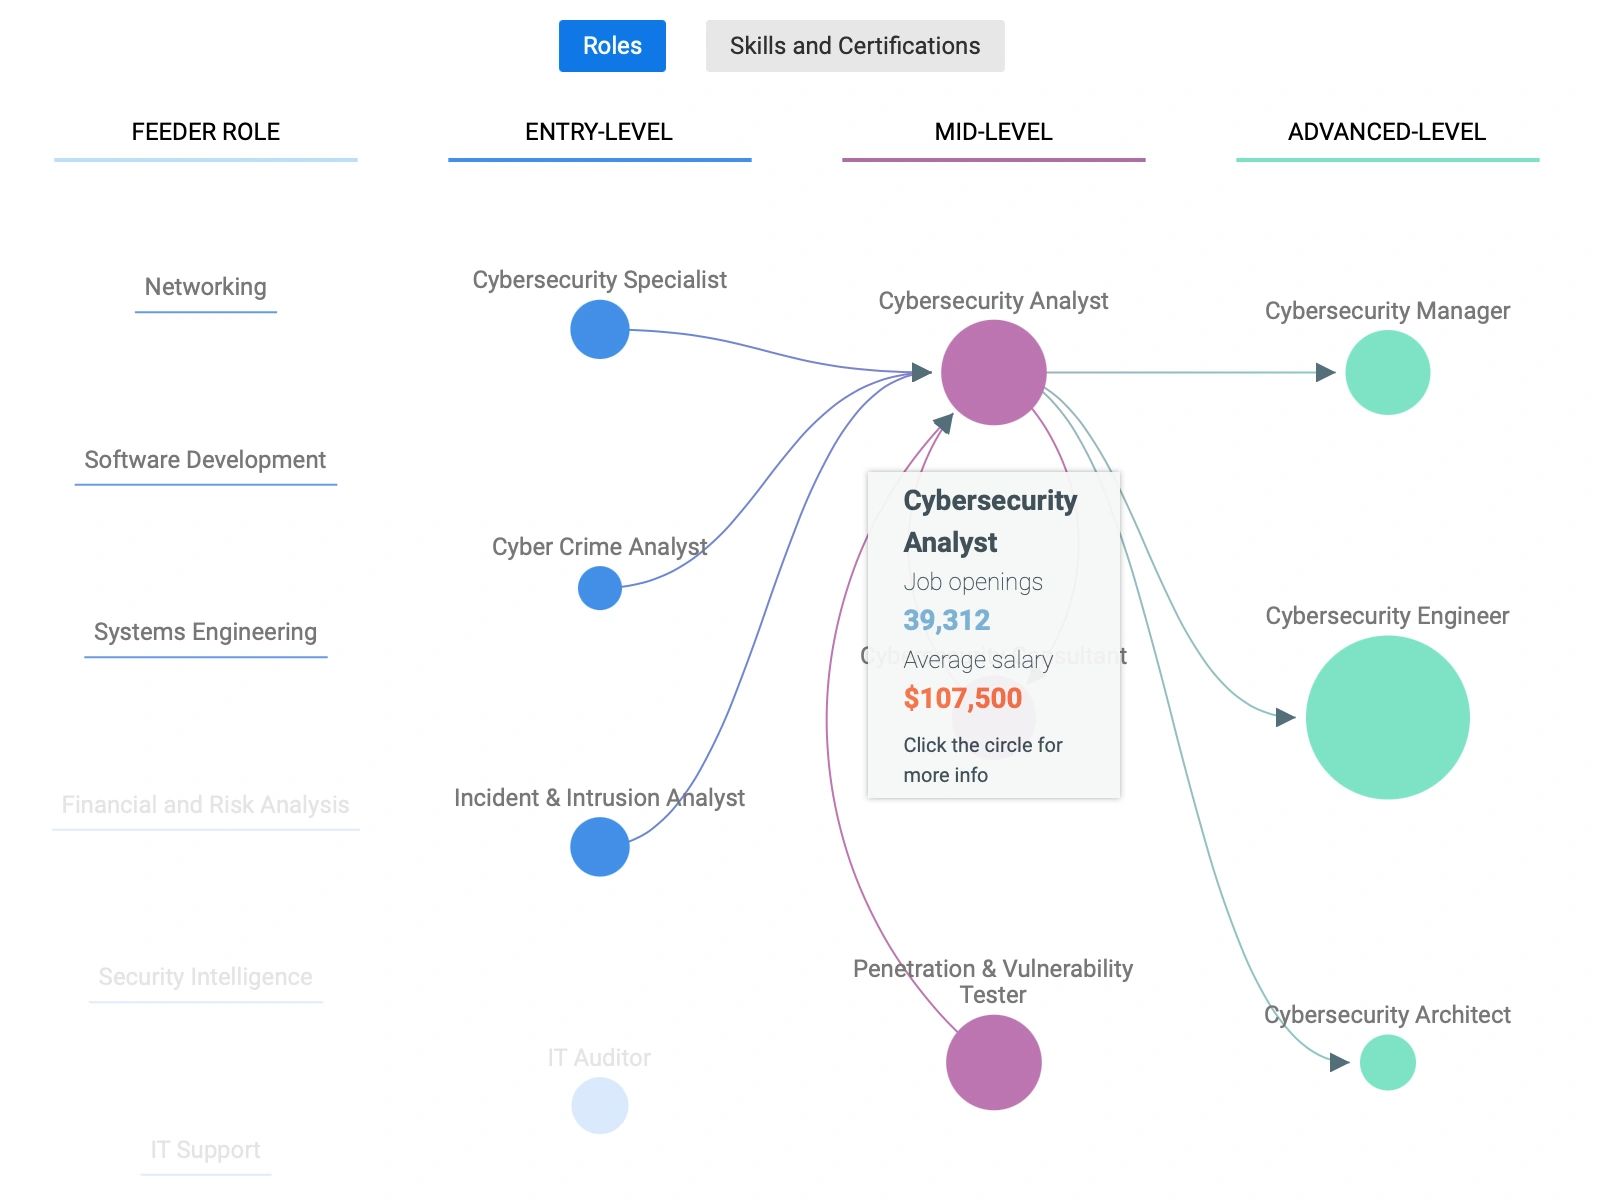The width and height of the screenshot is (1598, 1204).
Task: Select the Networking feeder role
Action: click(206, 287)
